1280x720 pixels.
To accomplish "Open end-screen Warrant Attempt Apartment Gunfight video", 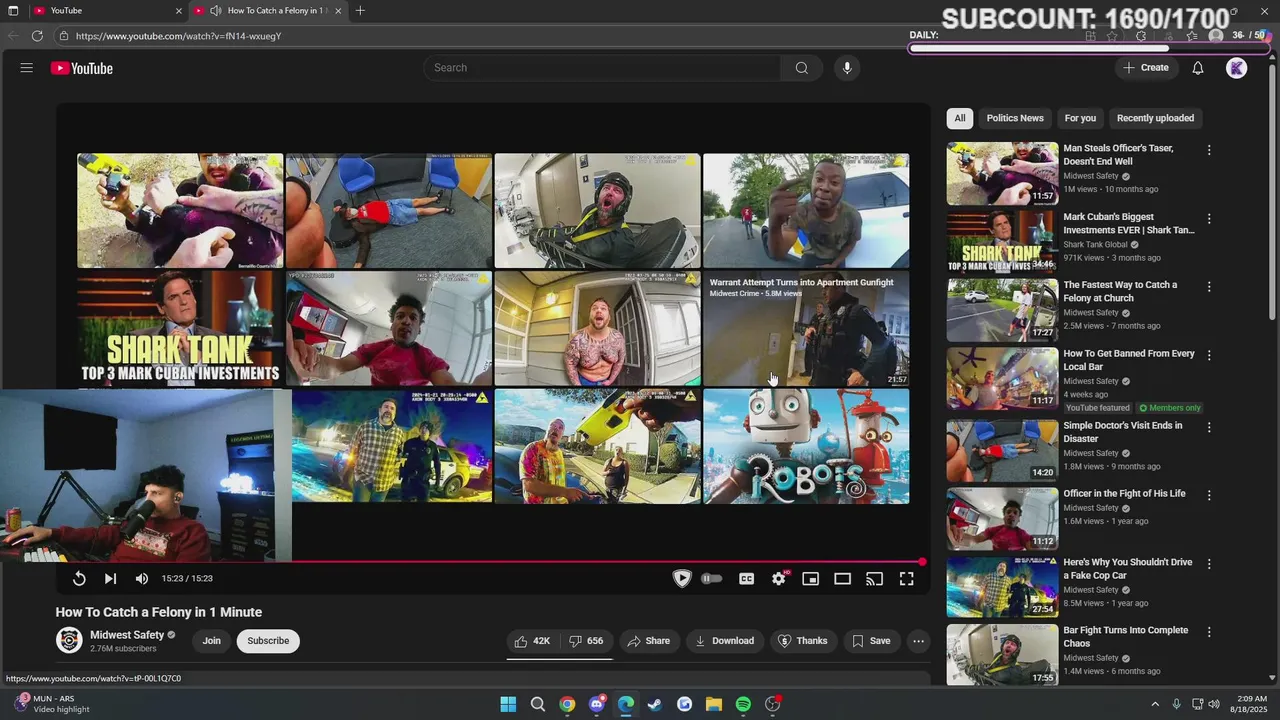I will pos(806,328).
